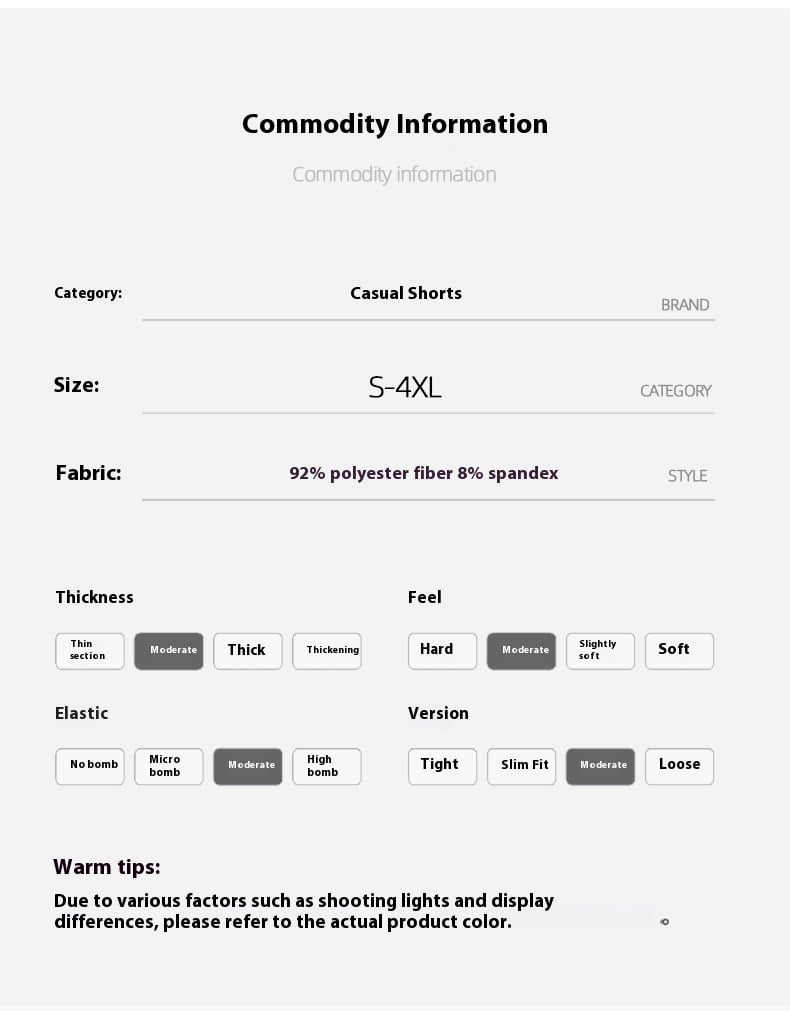Select No bomb under Elastic
Screen dimensions: 790x1011
click(x=90, y=766)
